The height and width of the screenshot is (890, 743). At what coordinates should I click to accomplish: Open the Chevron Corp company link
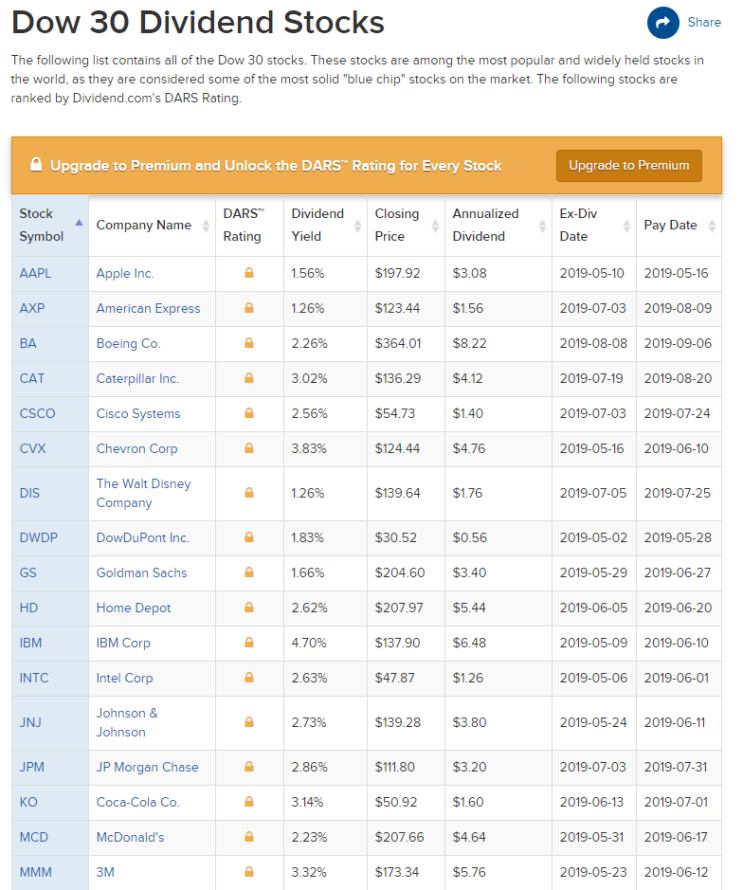(x=137, y=448)
